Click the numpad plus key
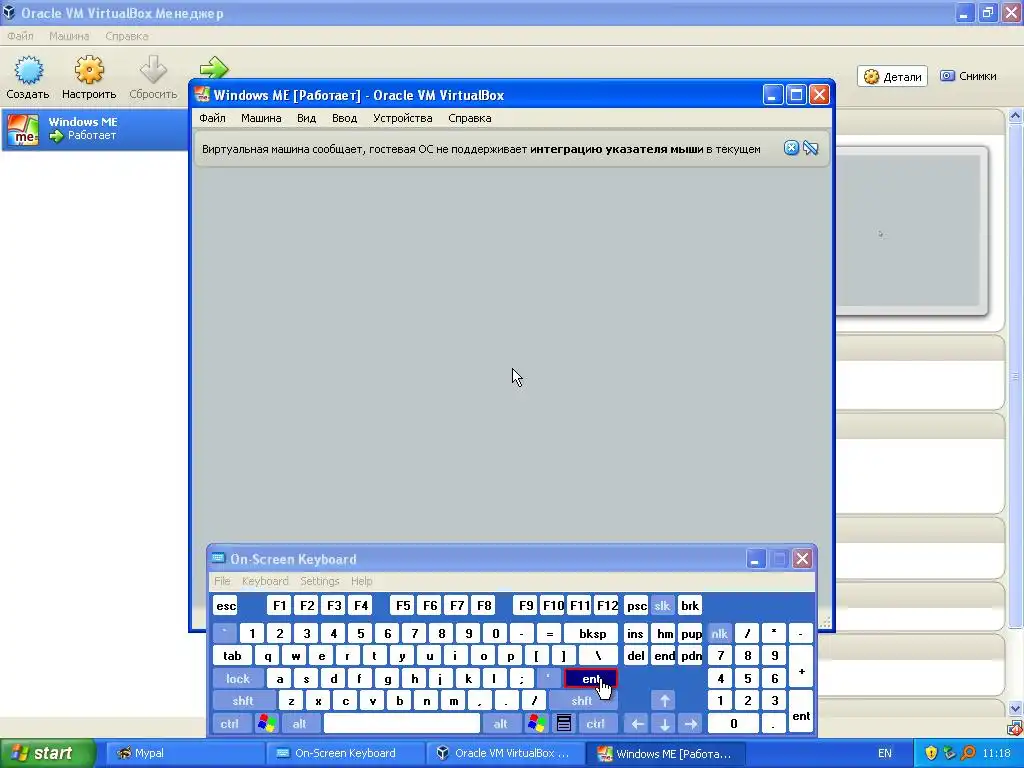The height and width of the screenshot is (768, 1024). pyautogui.click(x=801, y=667)
